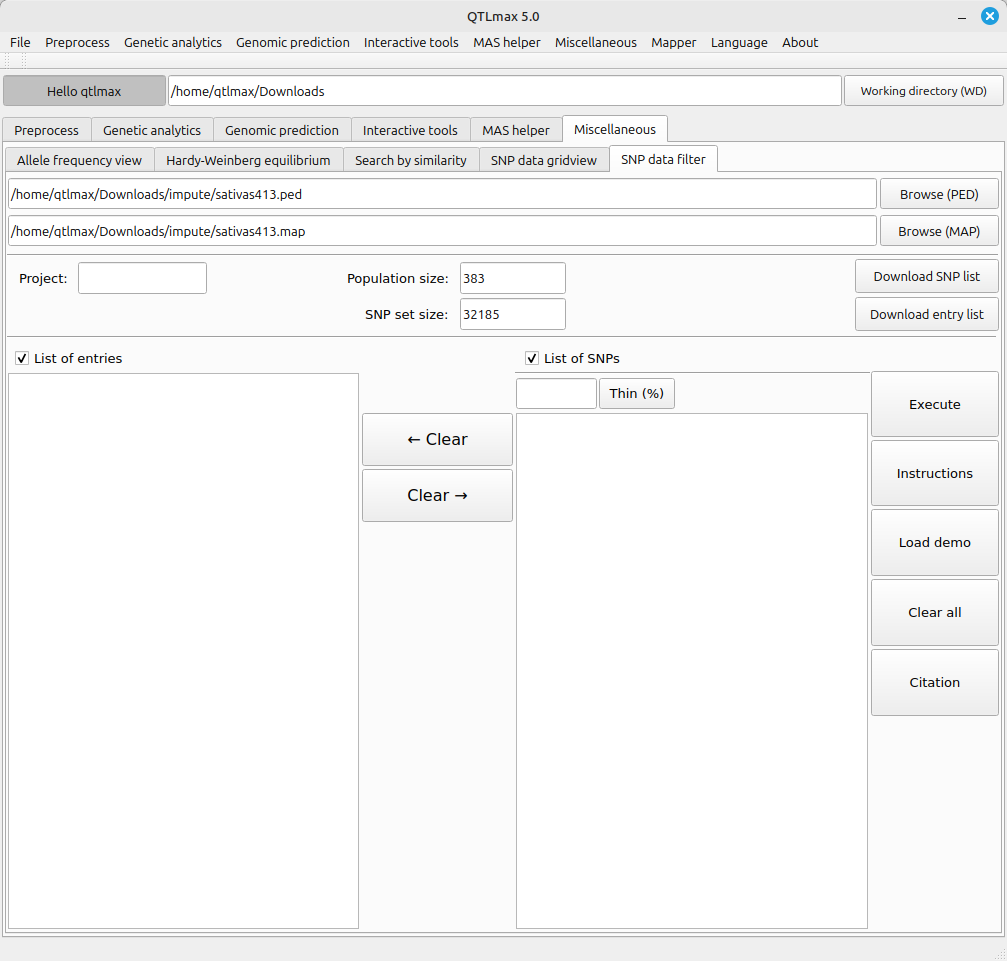Open the Preprocess menu
Image resolution: width=1007 pixels, height=961 pixels.
[77, 42]
